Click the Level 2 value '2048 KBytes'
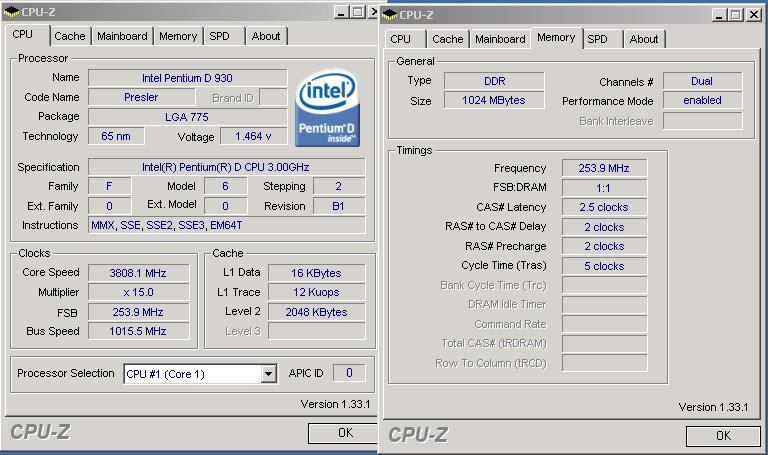The height and width of the screenshot is (455, 768). point(316,312)
